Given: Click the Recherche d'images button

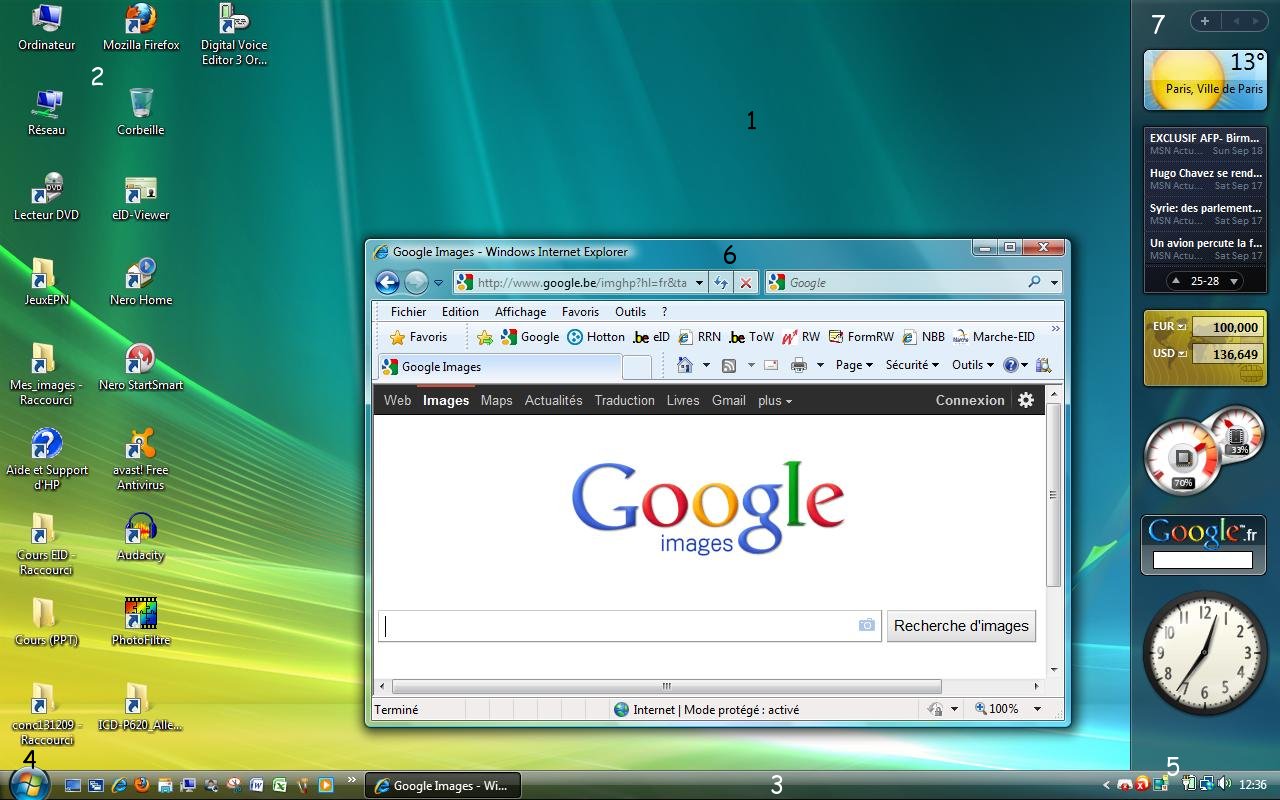Looking at the screenshot, I should point(961,626).
